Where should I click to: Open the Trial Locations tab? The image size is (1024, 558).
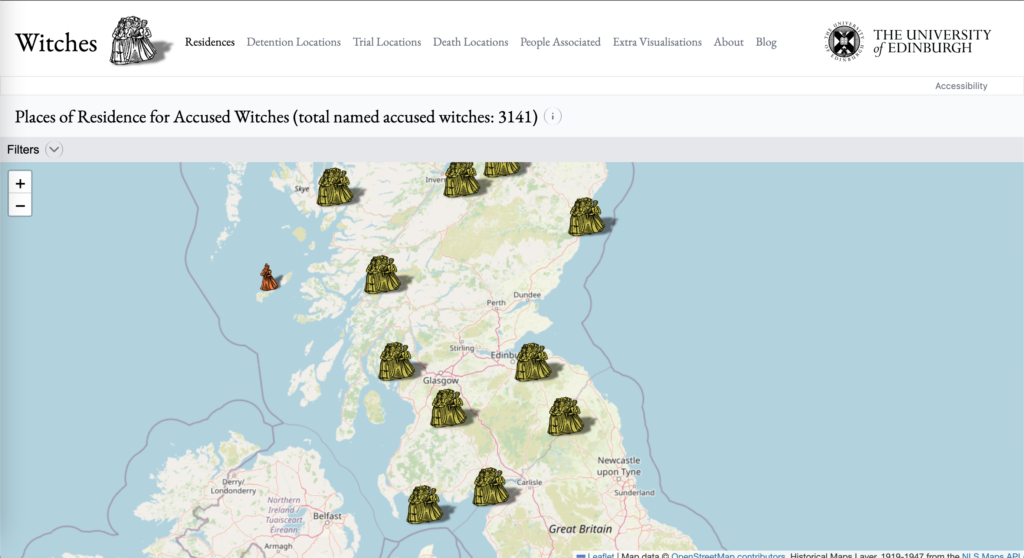pos(387,42)
